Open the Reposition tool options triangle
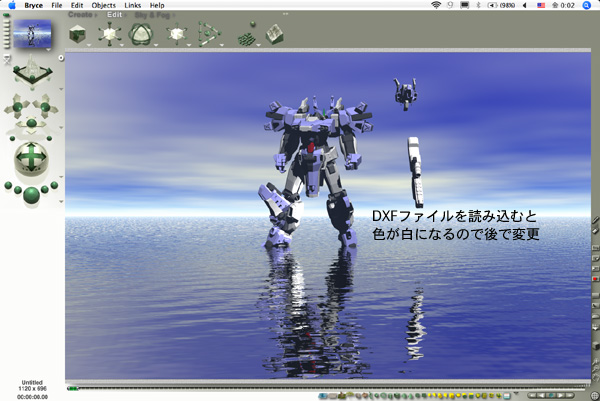The width and height of the screenshot is (600, 401). tap(189, 45)
